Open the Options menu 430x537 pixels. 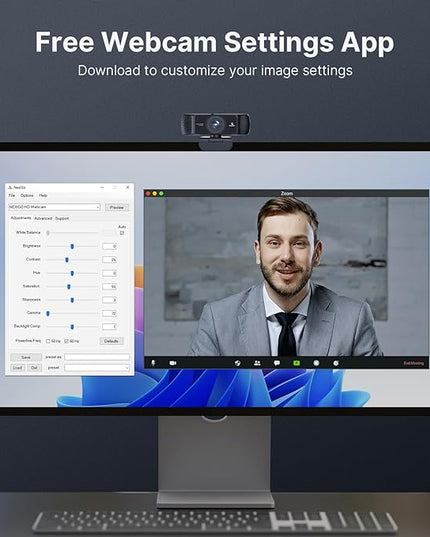click(x=27, y=195)
